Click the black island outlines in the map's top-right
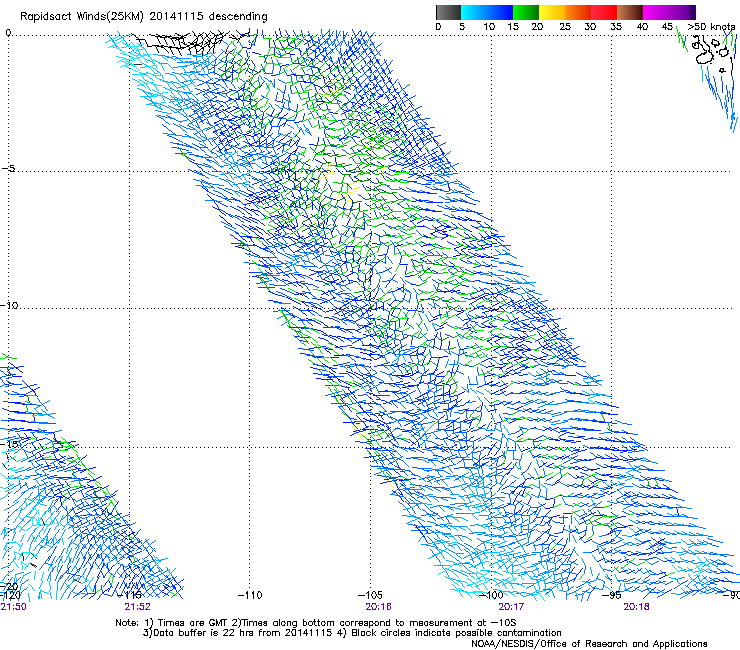Image resolution: width=740 pixels, height=650 pixels. pos(713,52)
